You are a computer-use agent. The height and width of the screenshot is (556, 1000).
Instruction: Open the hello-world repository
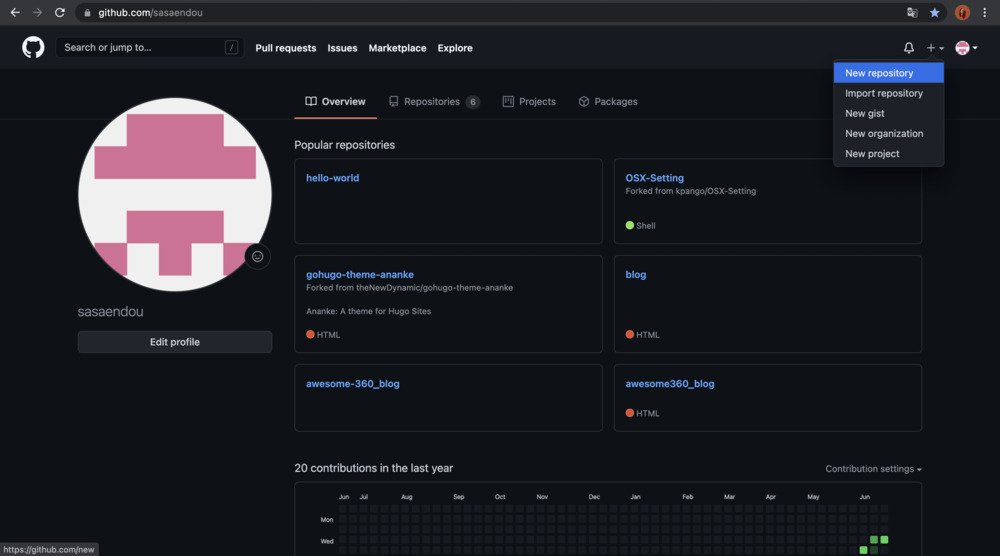(x=332, y=178)
